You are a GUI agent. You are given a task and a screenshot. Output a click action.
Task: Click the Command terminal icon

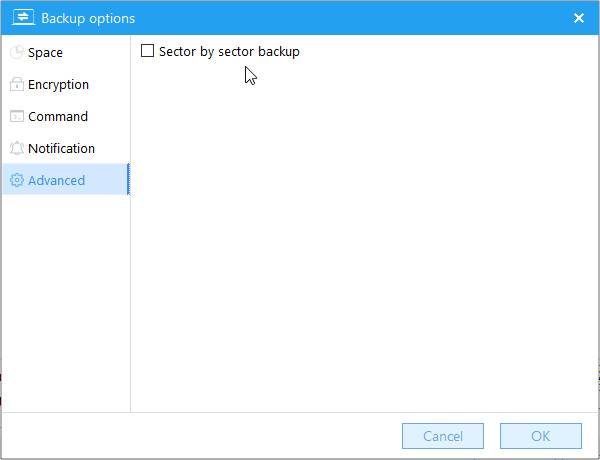(x=16, y=116)
